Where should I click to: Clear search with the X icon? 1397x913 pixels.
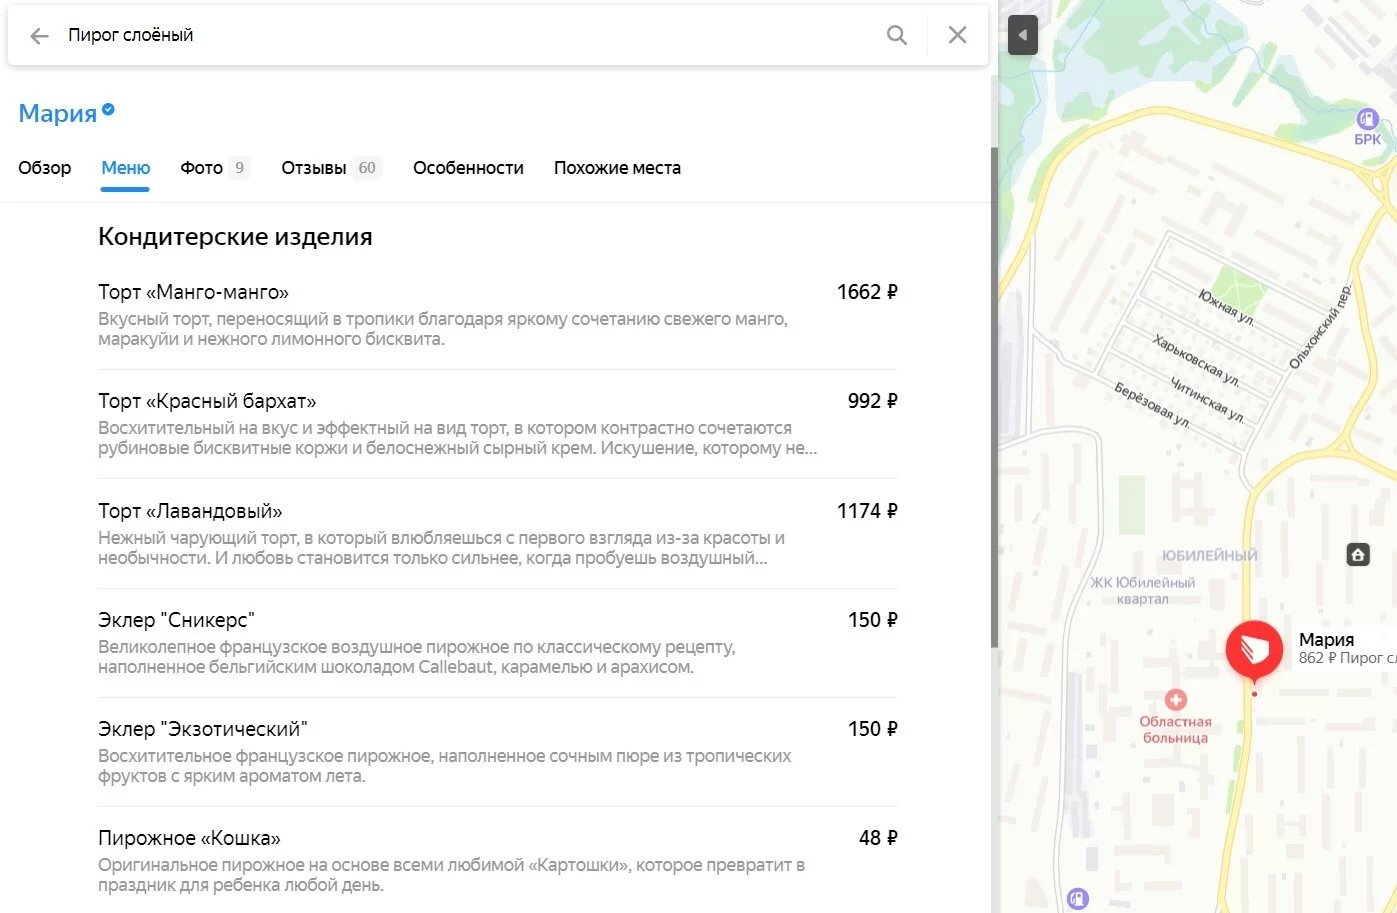[x=957, y=35]
